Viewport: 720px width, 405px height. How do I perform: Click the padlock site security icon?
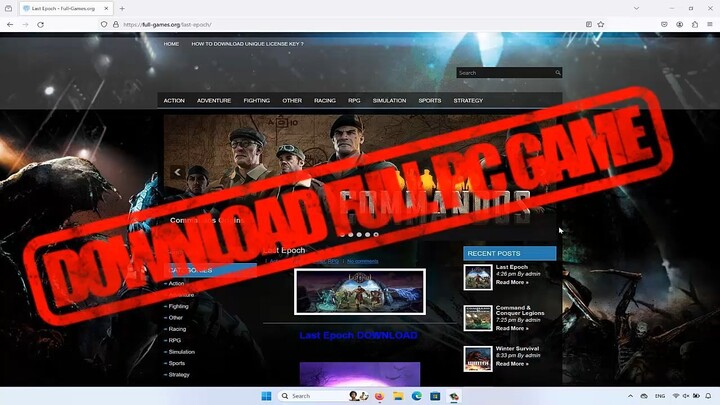[x=116, y=24]
